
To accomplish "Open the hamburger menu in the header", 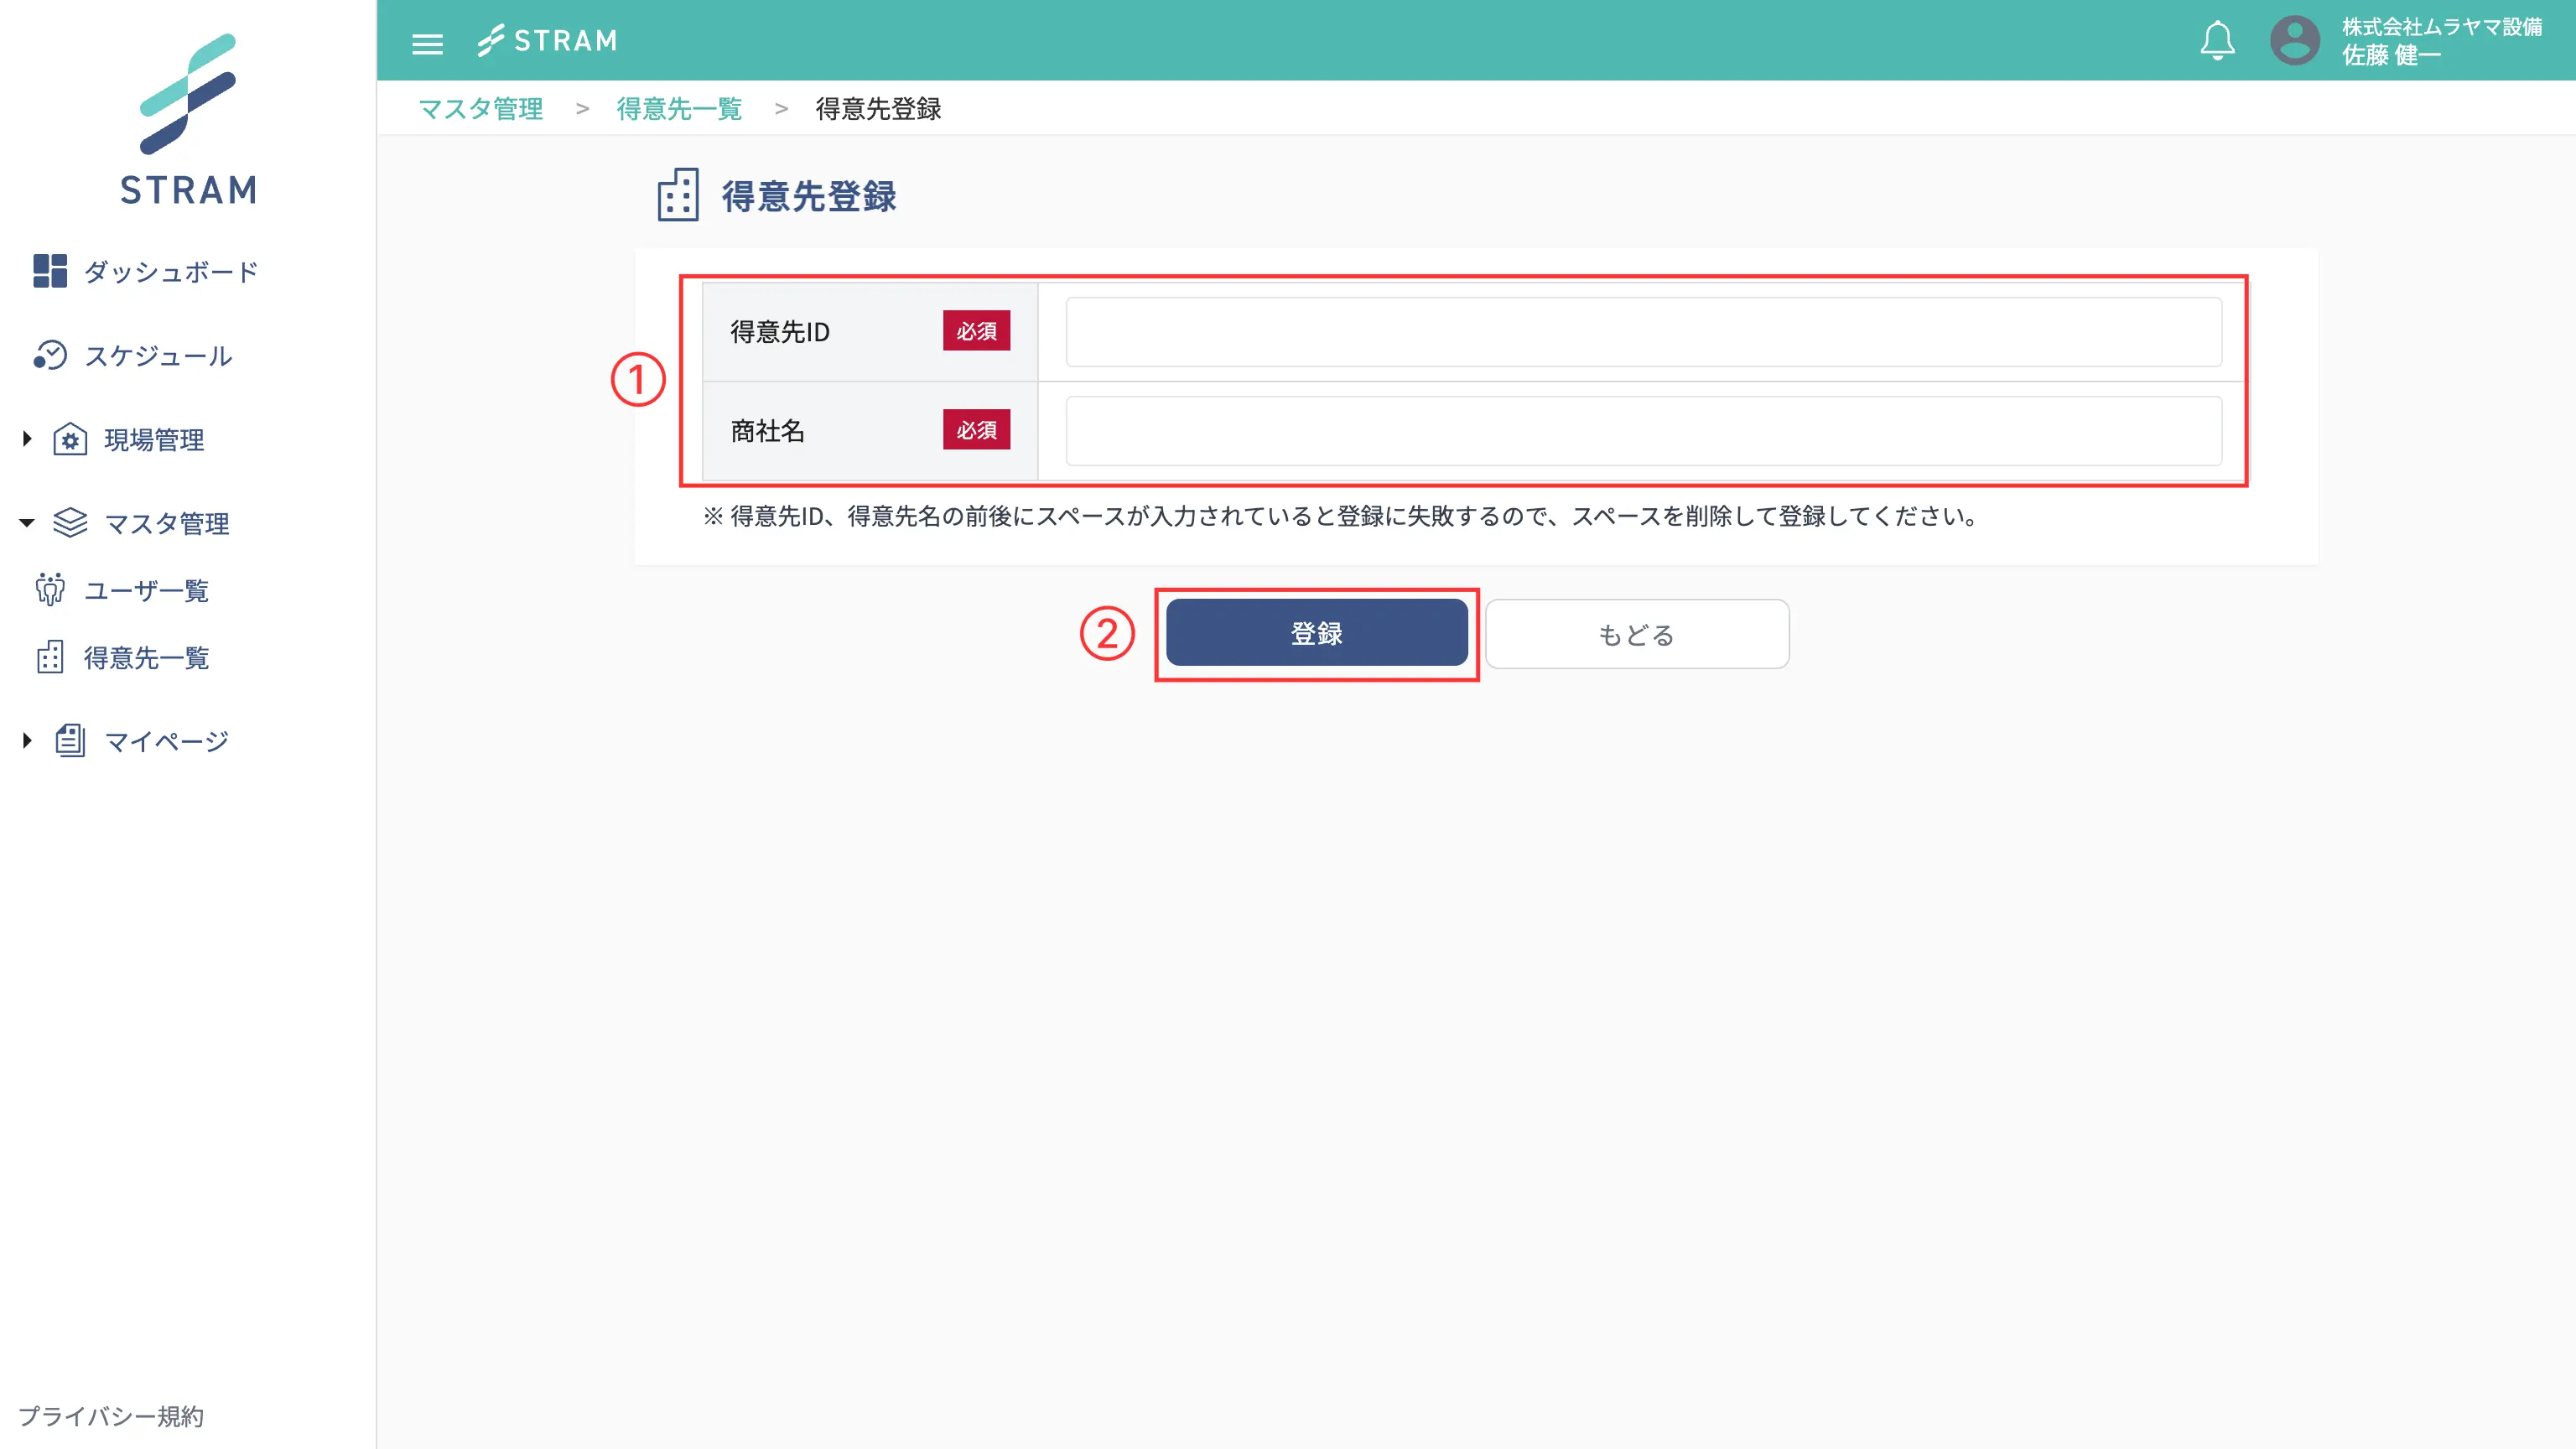I will (427, 42).
